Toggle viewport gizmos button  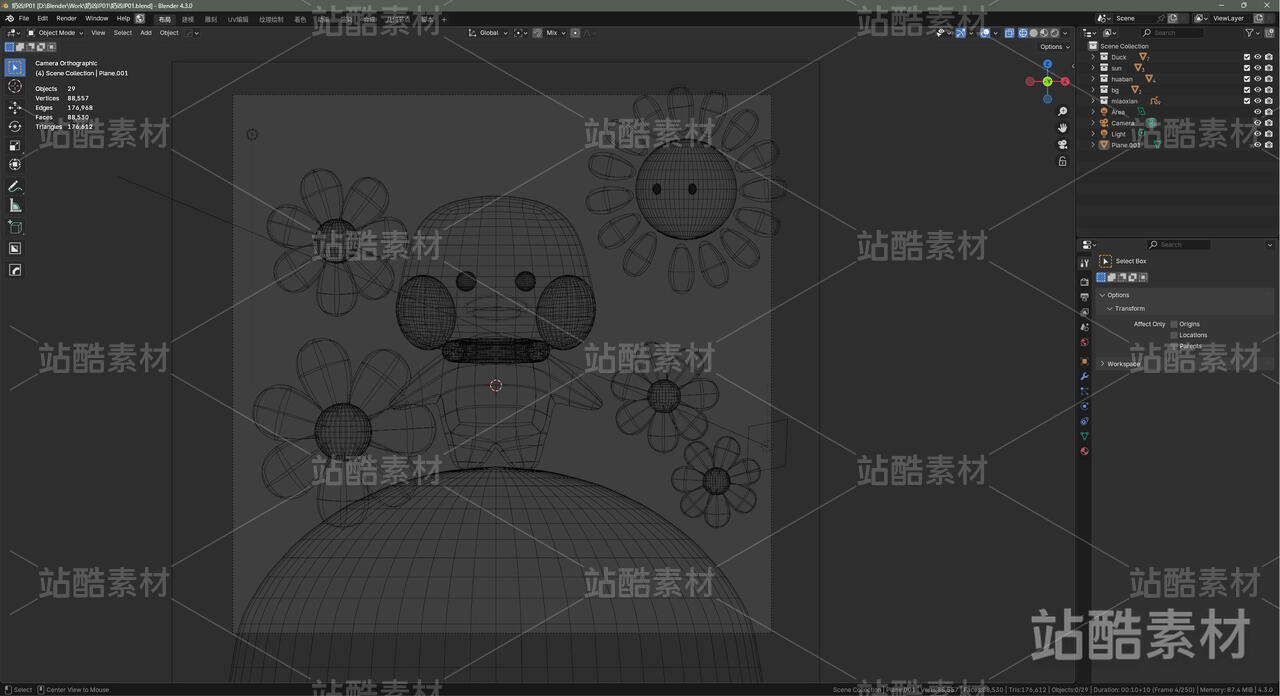[960, 33]
